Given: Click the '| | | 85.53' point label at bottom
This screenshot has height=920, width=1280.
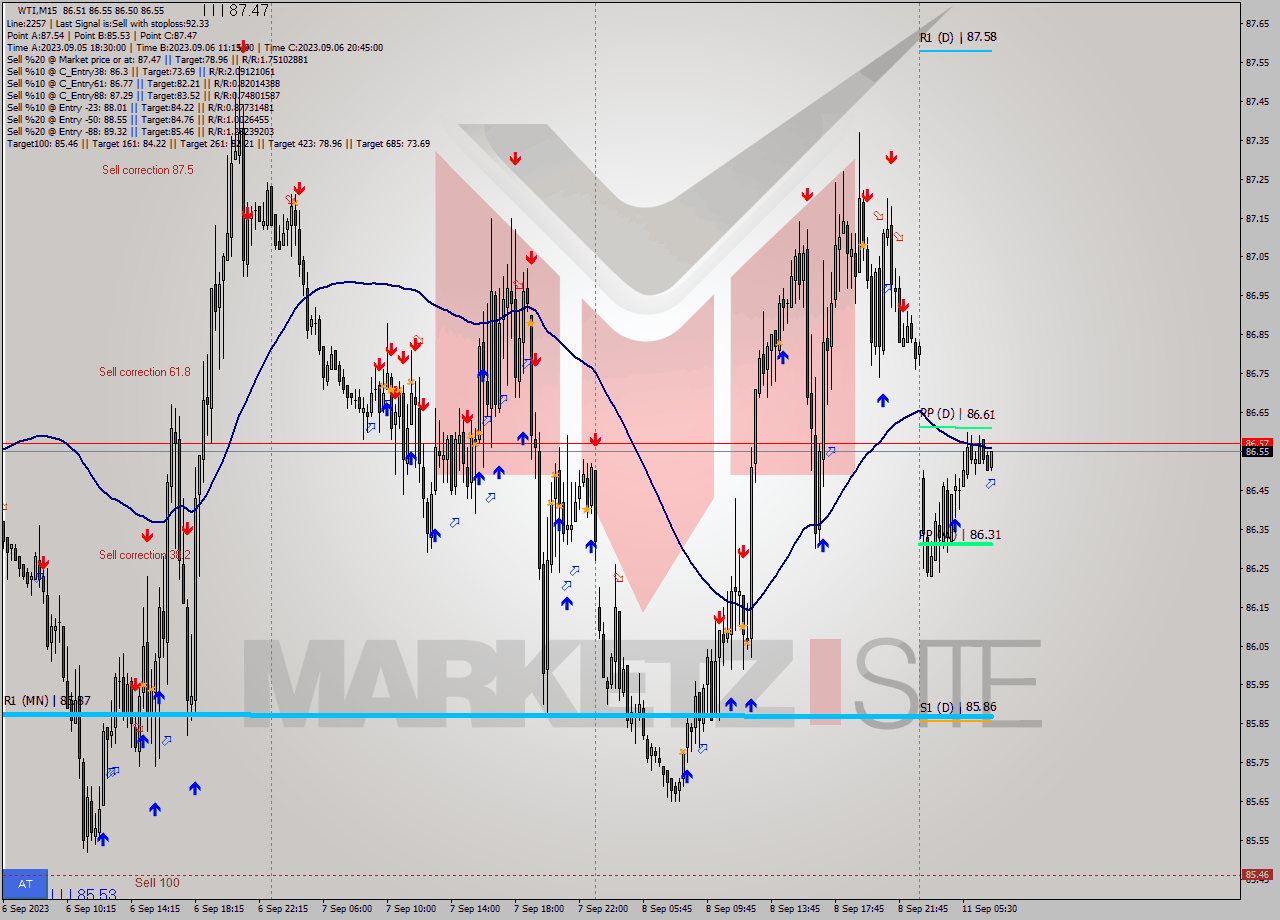Looking at the screenshot, I should pos(83,894).
